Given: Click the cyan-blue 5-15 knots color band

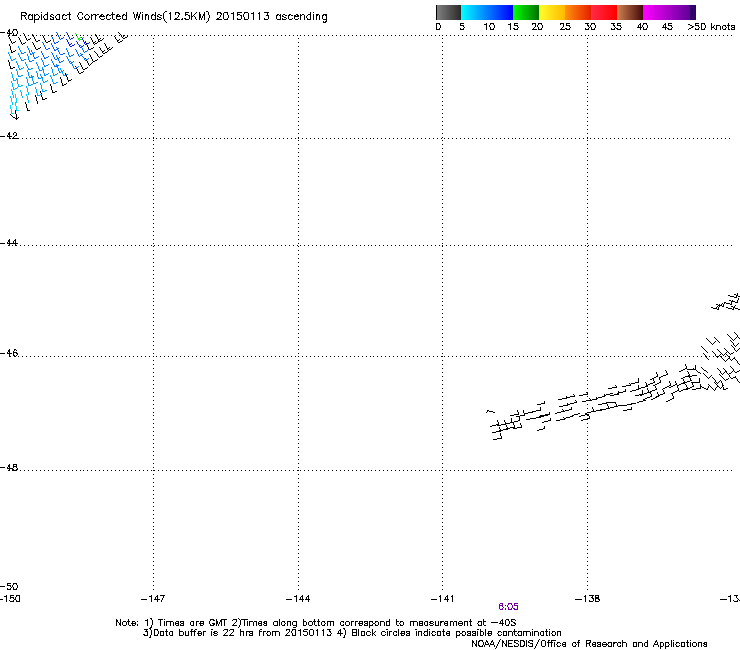Looking at the screenshot, I should pyautogui.click(x=487, y=12).
